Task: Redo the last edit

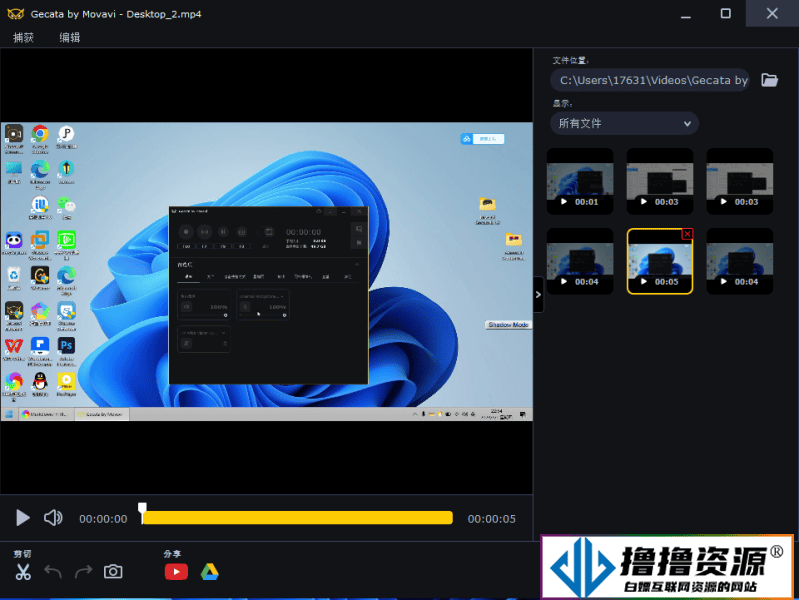Action: (x=84, y=571)
